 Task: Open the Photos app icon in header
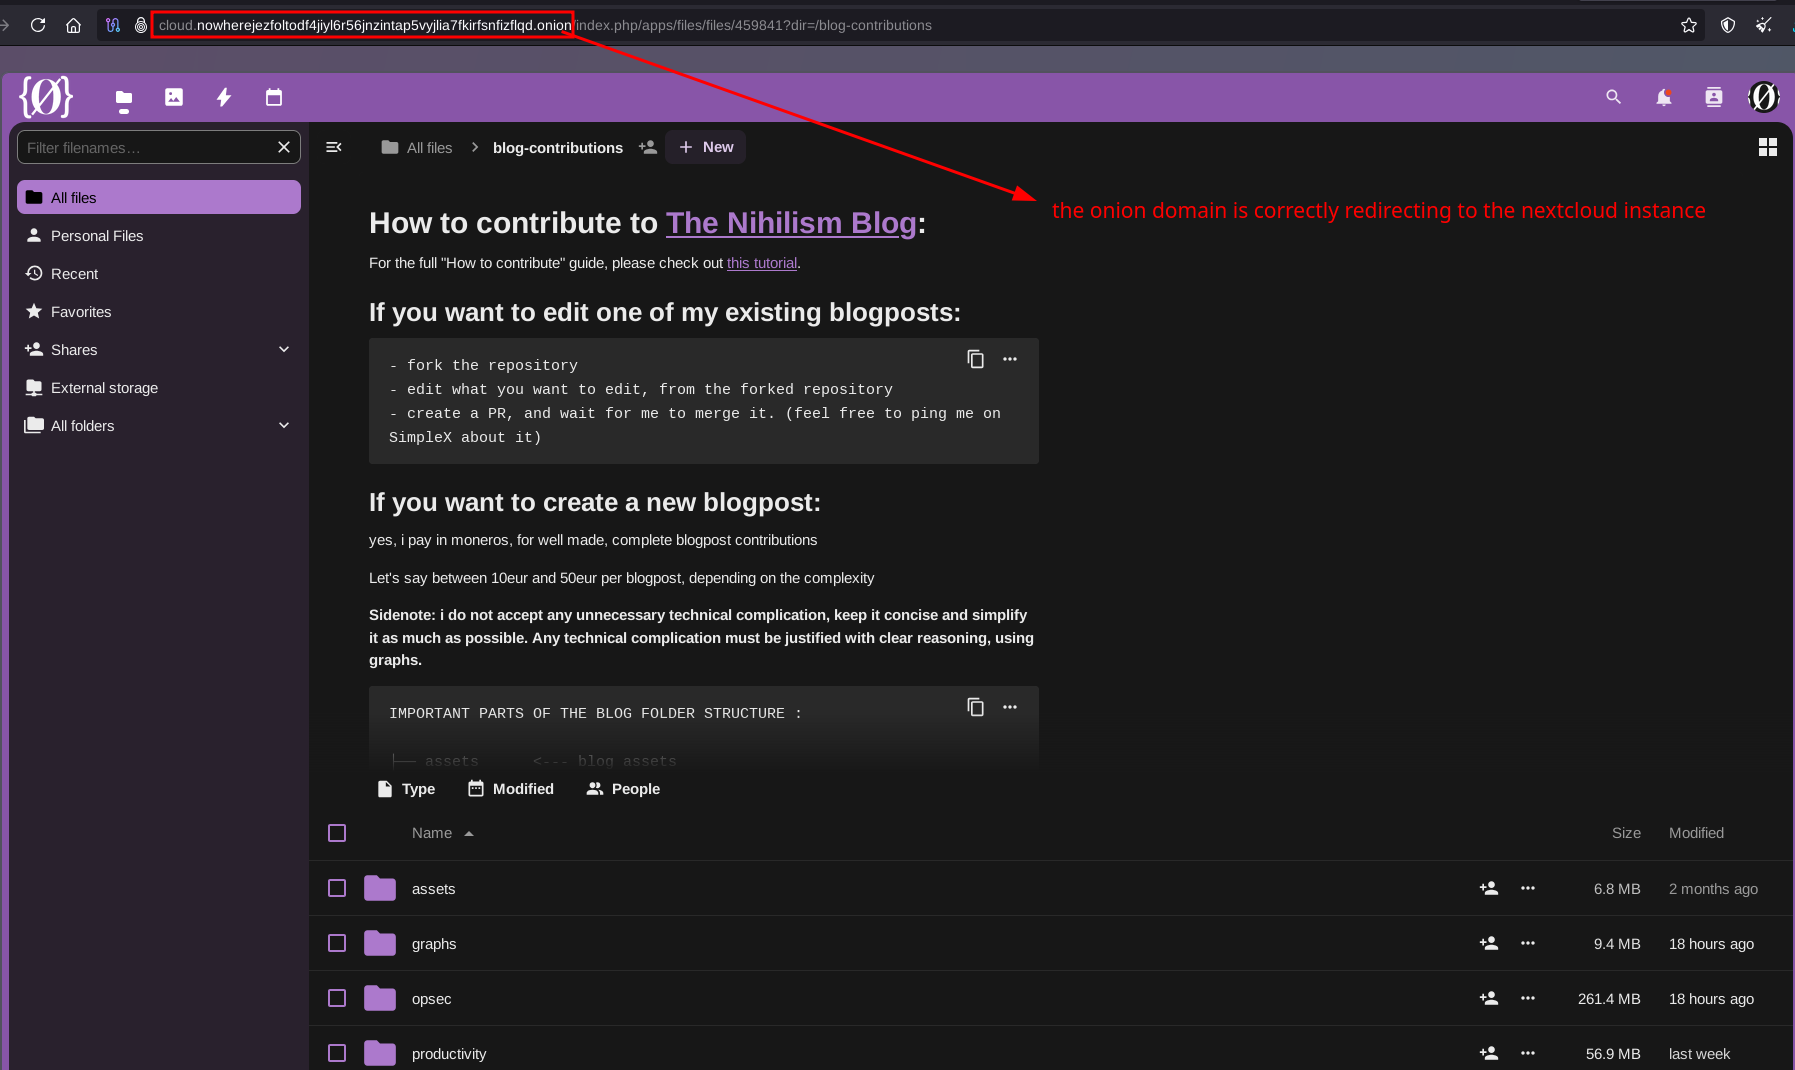click(x=174, y=97)
